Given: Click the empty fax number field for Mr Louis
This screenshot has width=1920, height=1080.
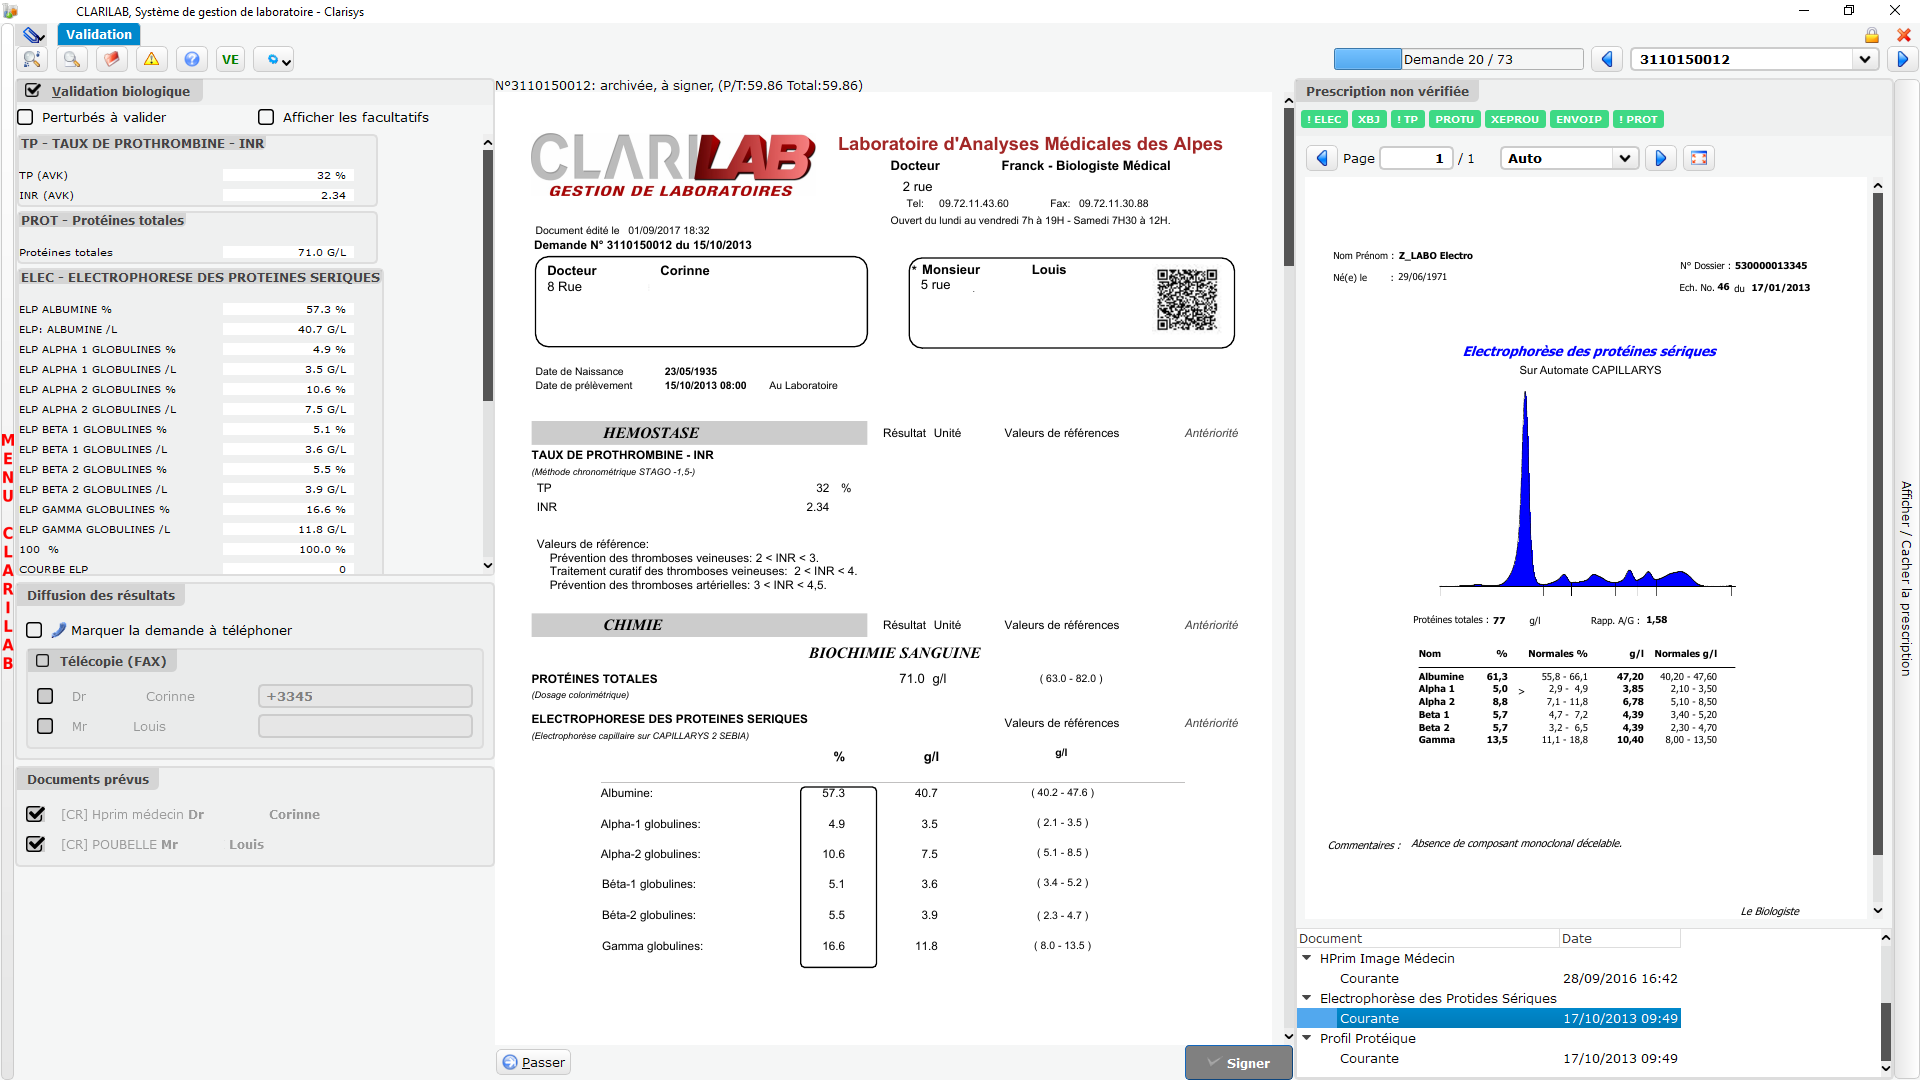Looking at the screenshot, I should click(365, 726).
